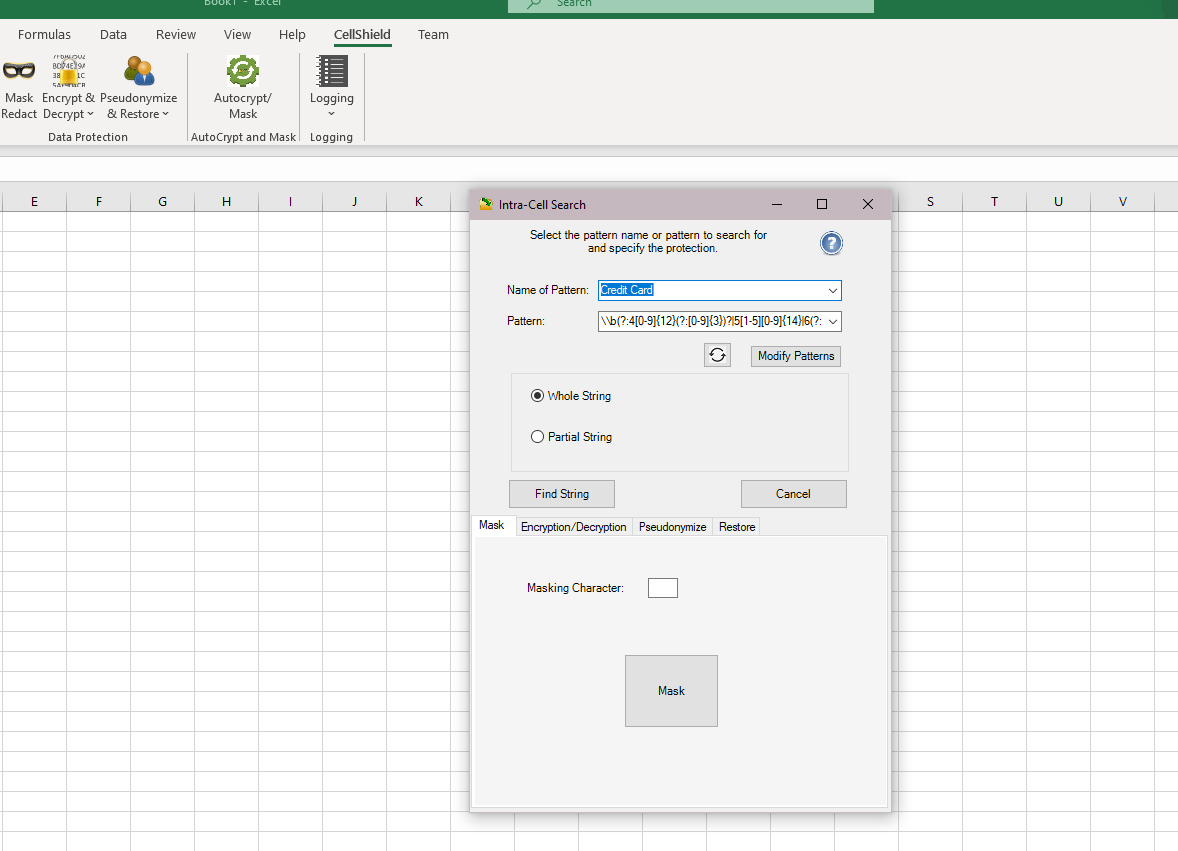The image size is (1178, 851).
Task: Launch the Autocrypt/Mask ribbon tool
Action: (x=243, y=88)
